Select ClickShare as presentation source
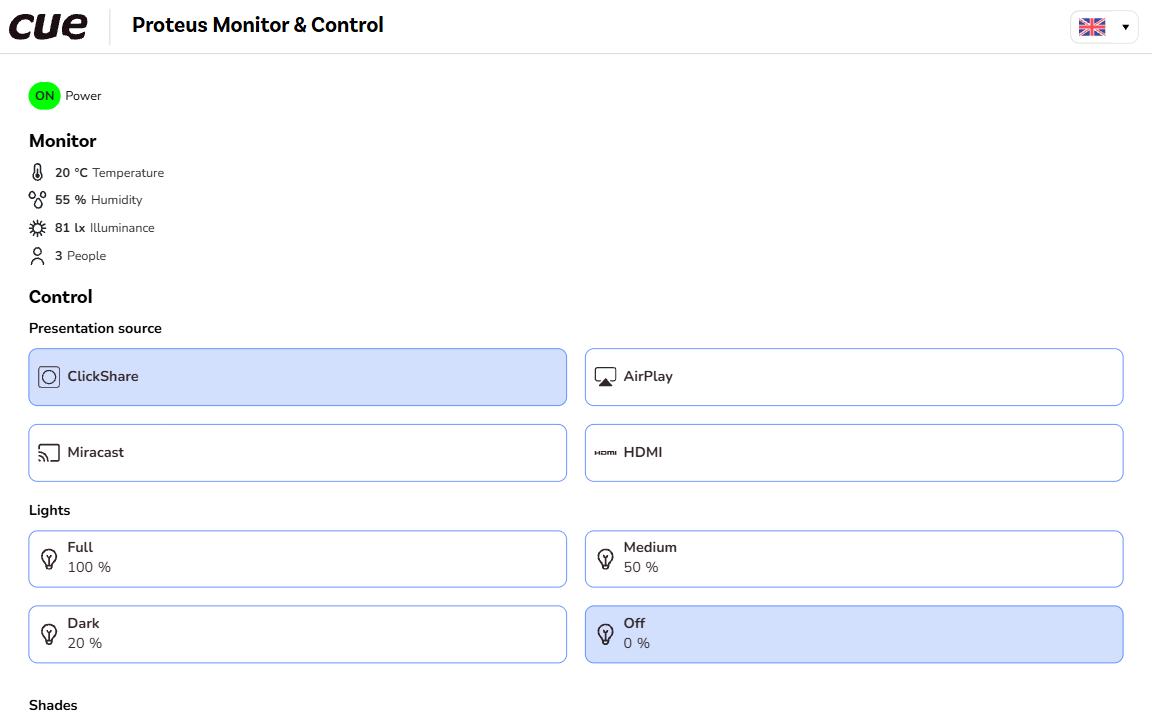Image resolution: width=1152 pixels, height=718 pixels. (x=298, y=377)
